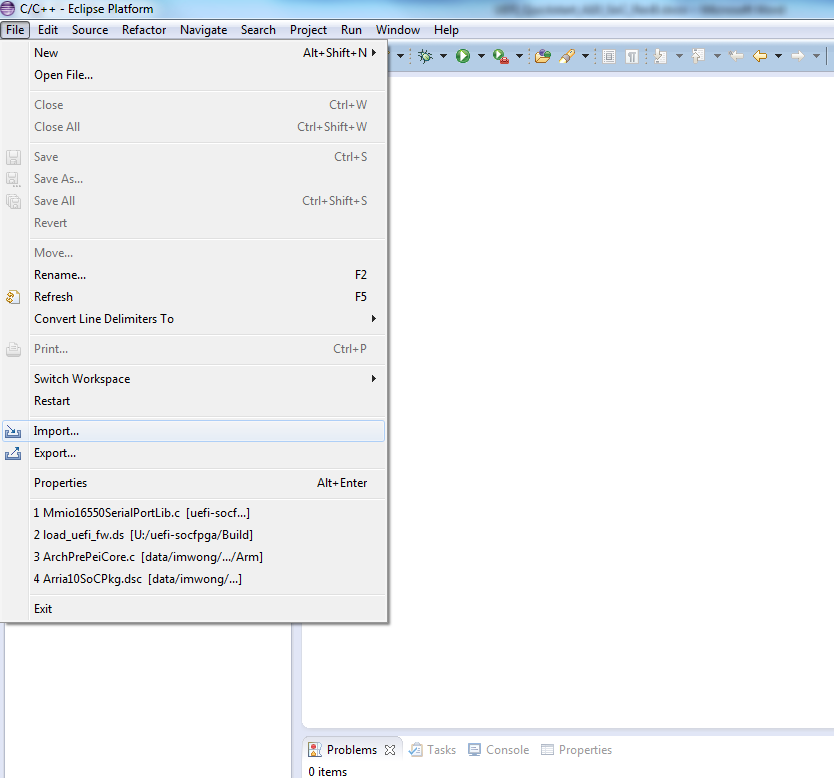Open Previous Annotation dropdown arrow
Image resolution: width=834 pixels, height=778 pixels.
click(717, 56)
